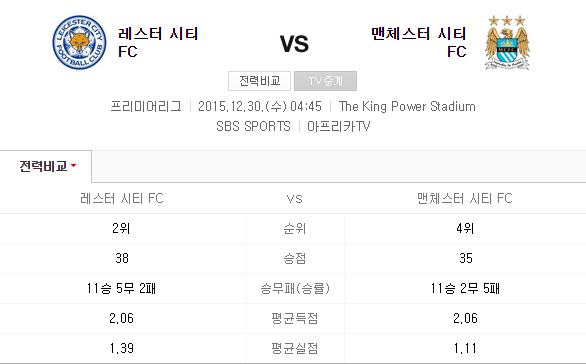Click the 프리미어리그 league label

pos(146,107)
